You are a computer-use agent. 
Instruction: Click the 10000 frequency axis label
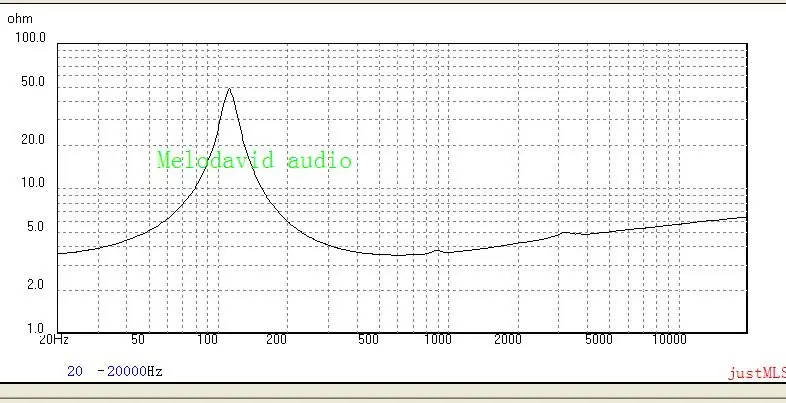click(669, 339)
